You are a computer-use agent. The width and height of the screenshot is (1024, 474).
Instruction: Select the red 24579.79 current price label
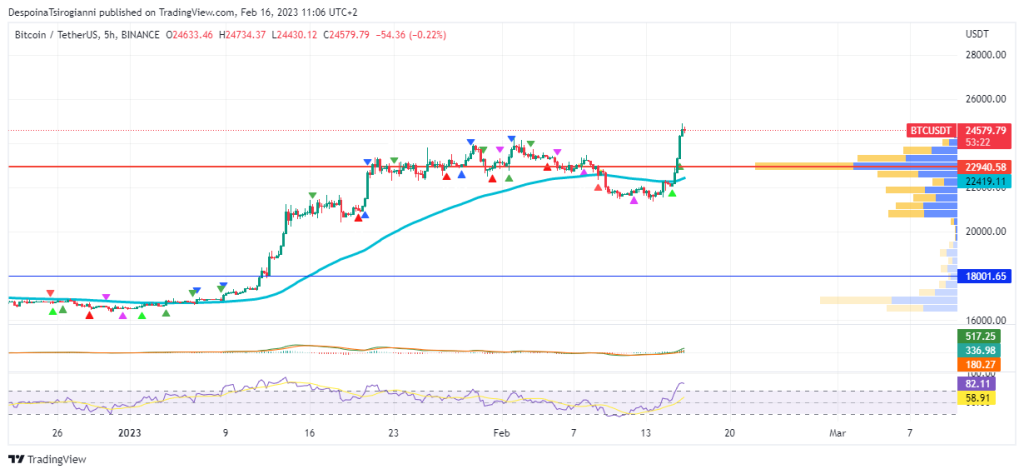pos(985,130)
